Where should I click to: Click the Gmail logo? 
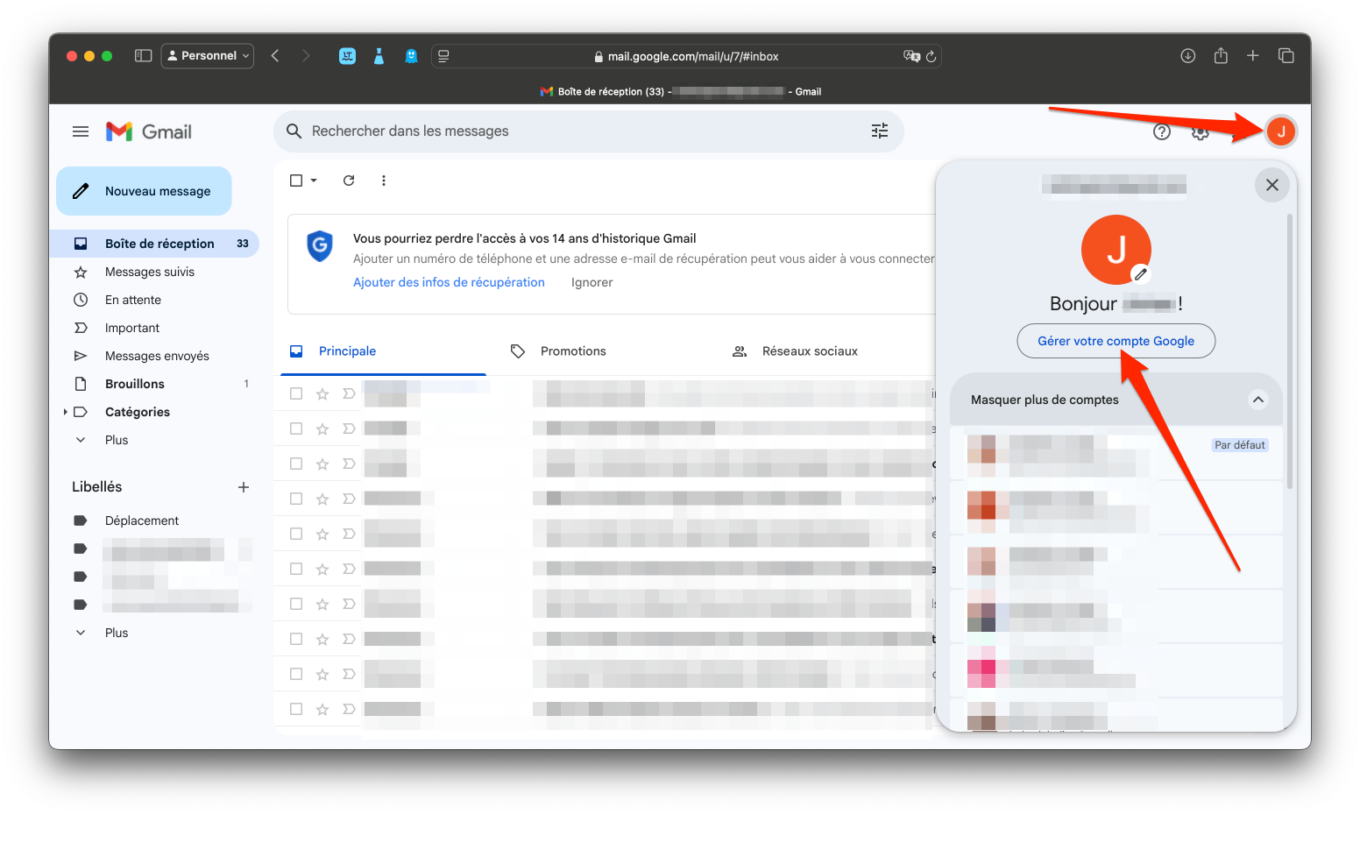pos(149,131)
